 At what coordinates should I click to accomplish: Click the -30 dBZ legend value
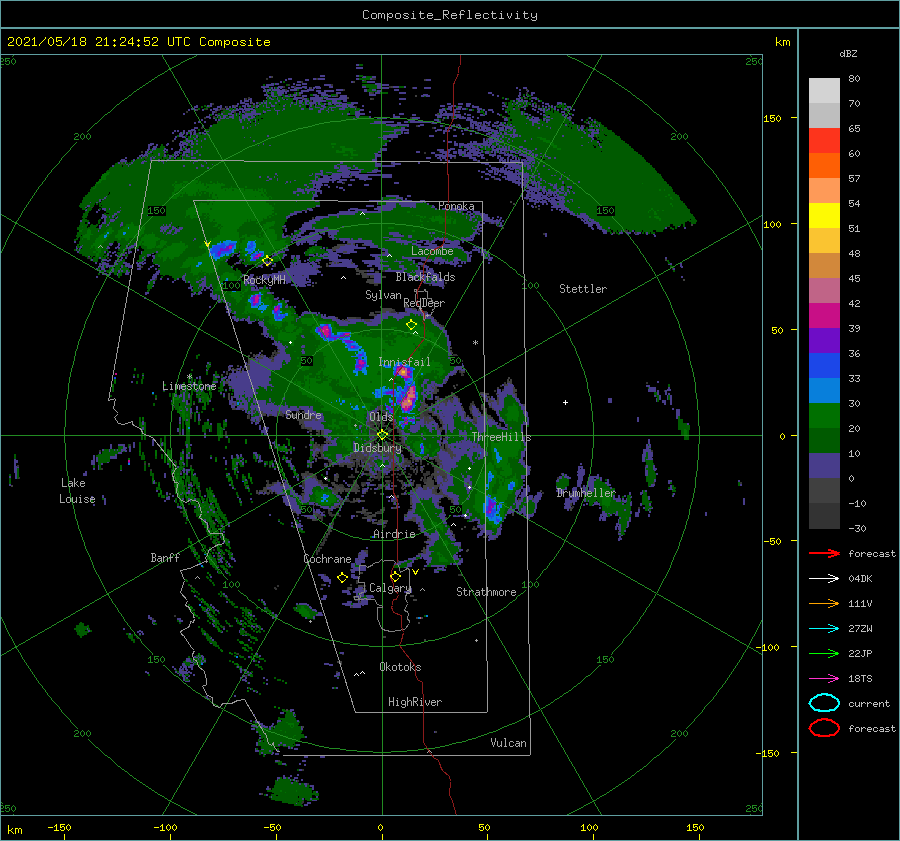click(858, 528)
